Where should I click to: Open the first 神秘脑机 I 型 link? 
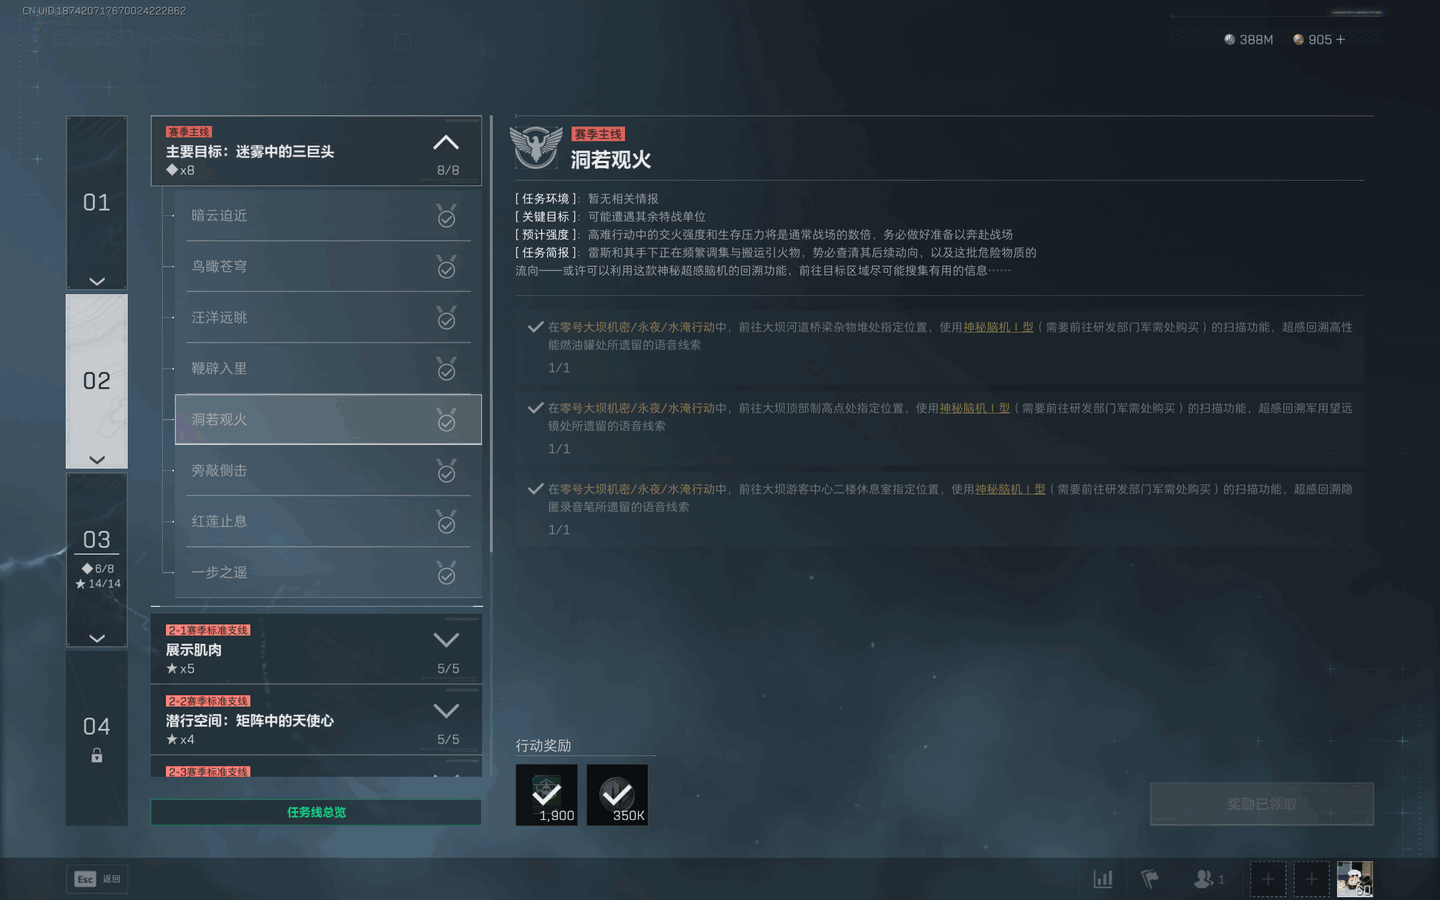(x=998, y=327)
